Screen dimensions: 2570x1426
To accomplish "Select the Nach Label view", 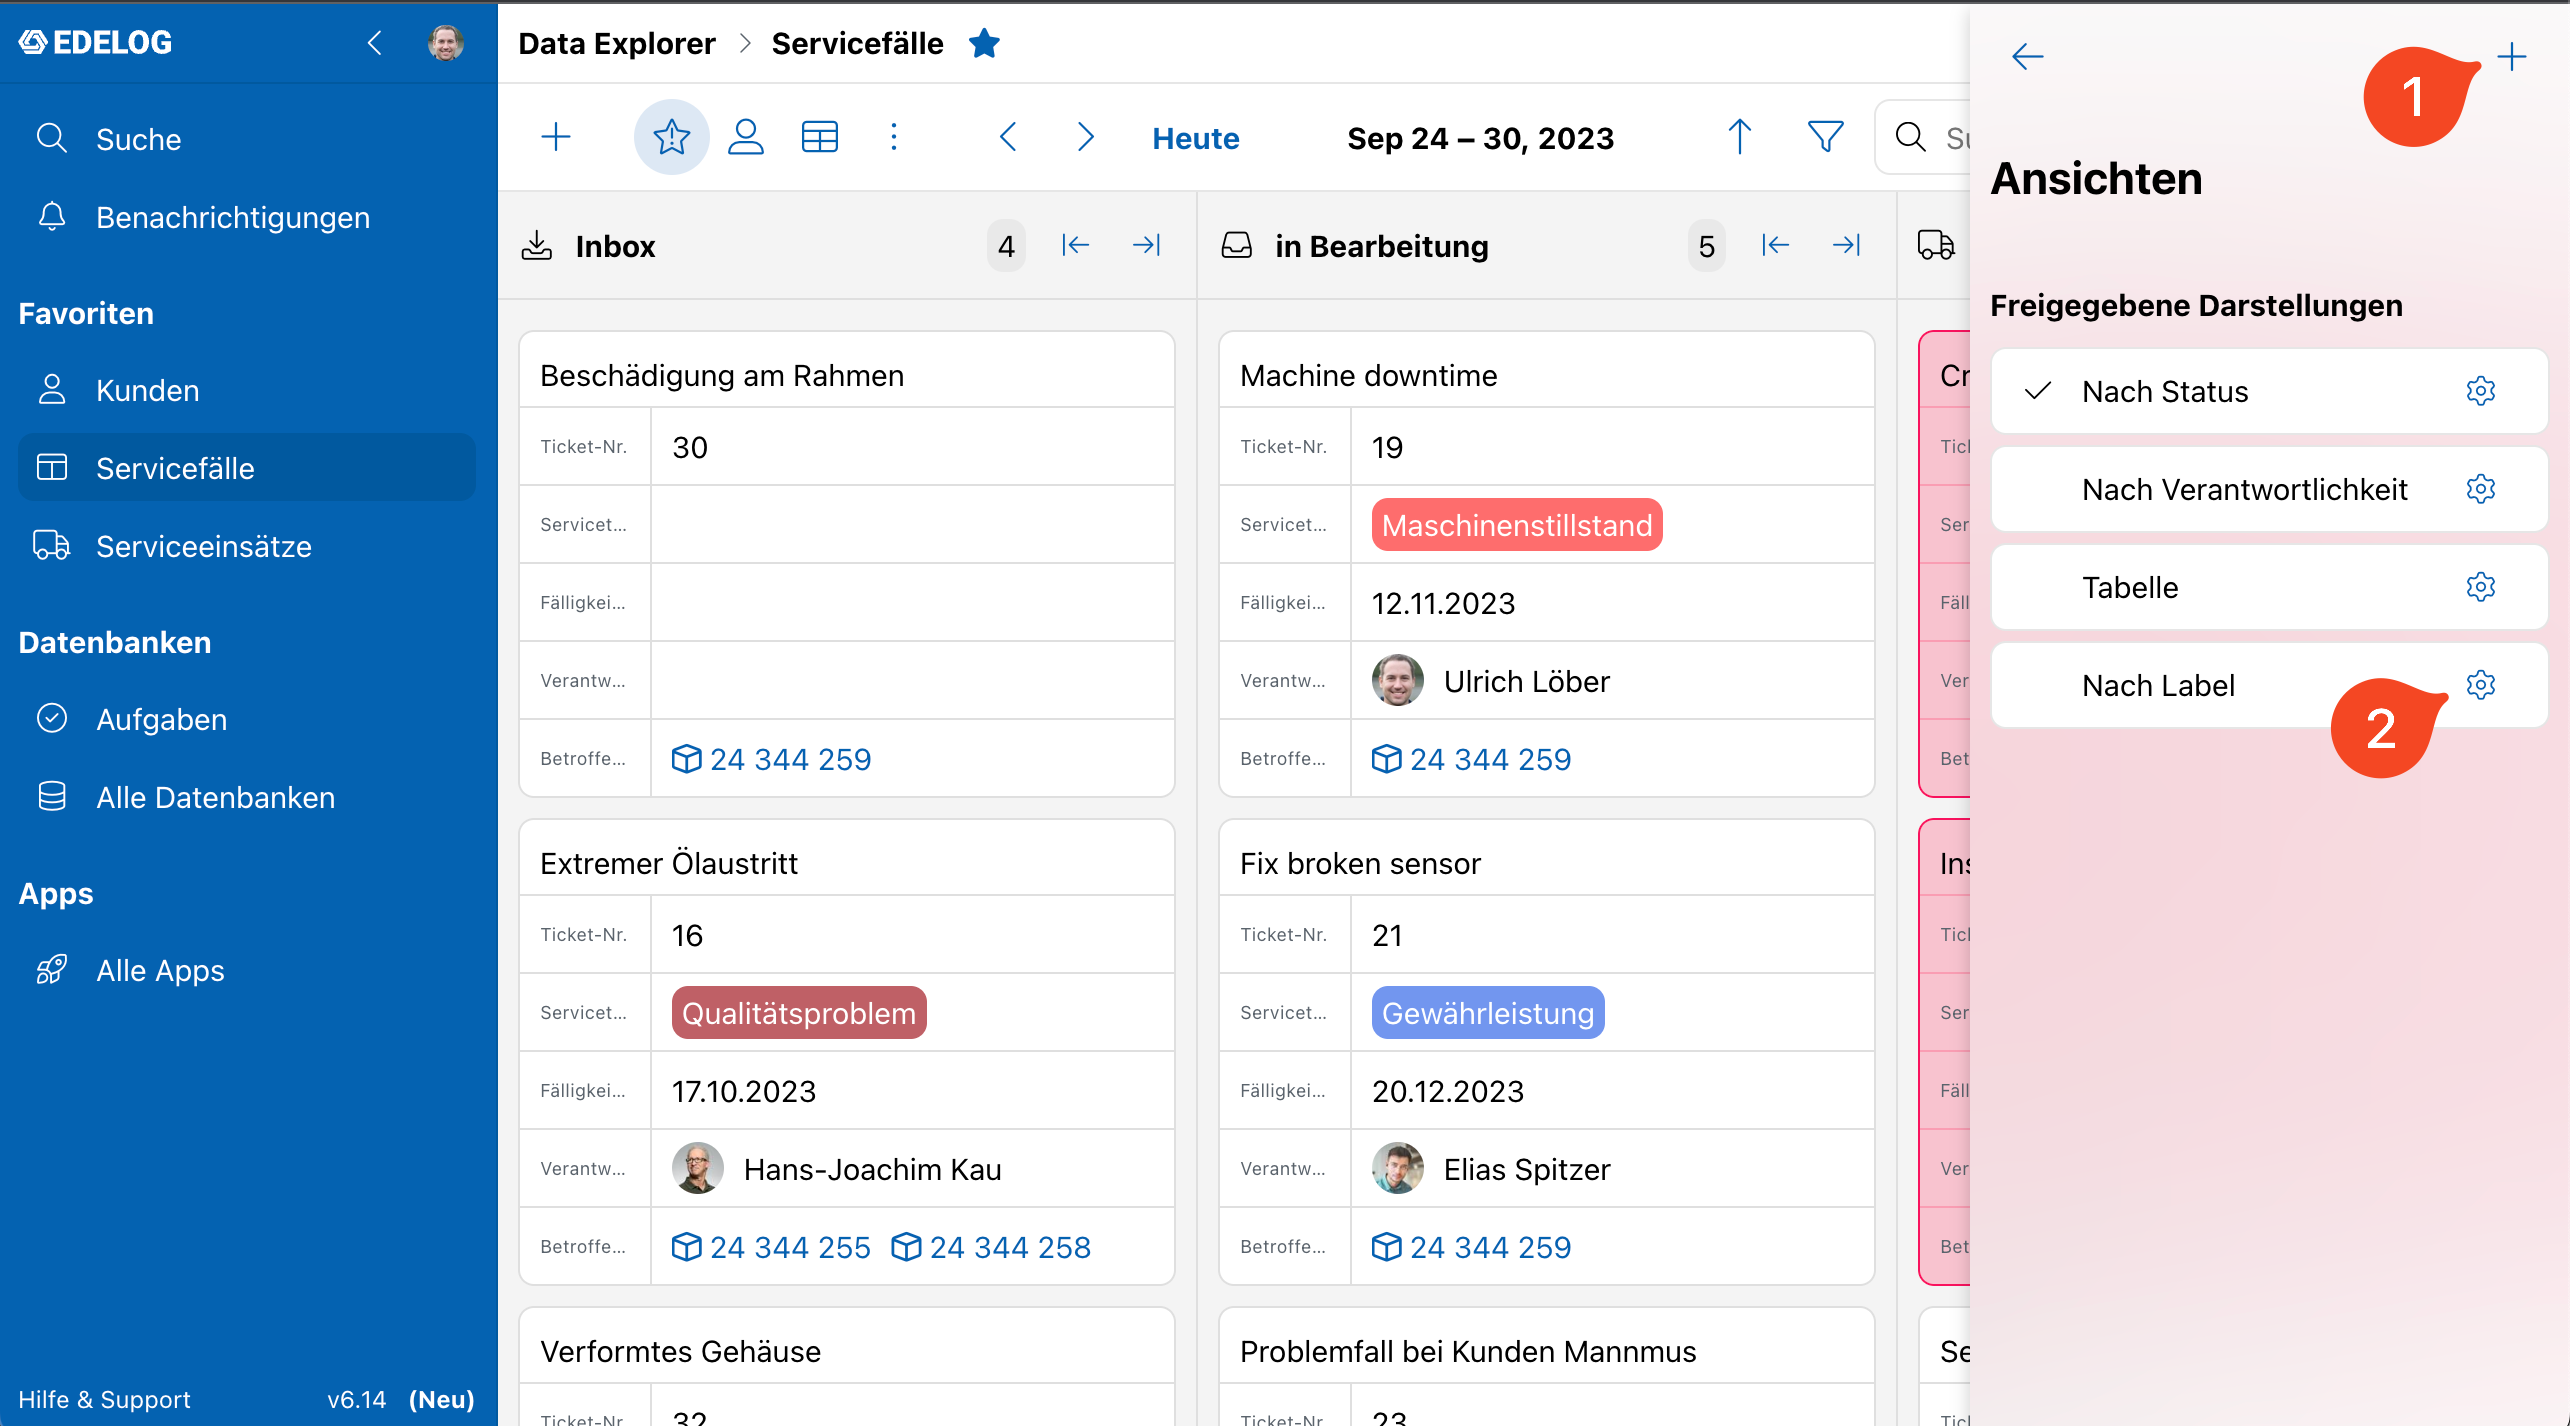I will click(2269, 685).
